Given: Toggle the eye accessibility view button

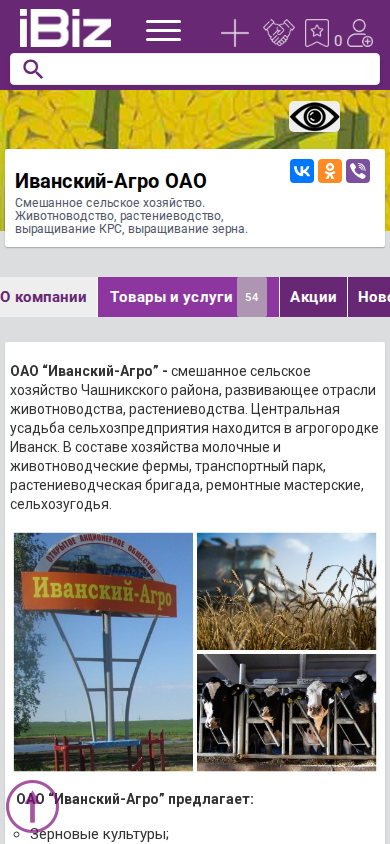Looking at the screenshot, I should pos(314,116).
